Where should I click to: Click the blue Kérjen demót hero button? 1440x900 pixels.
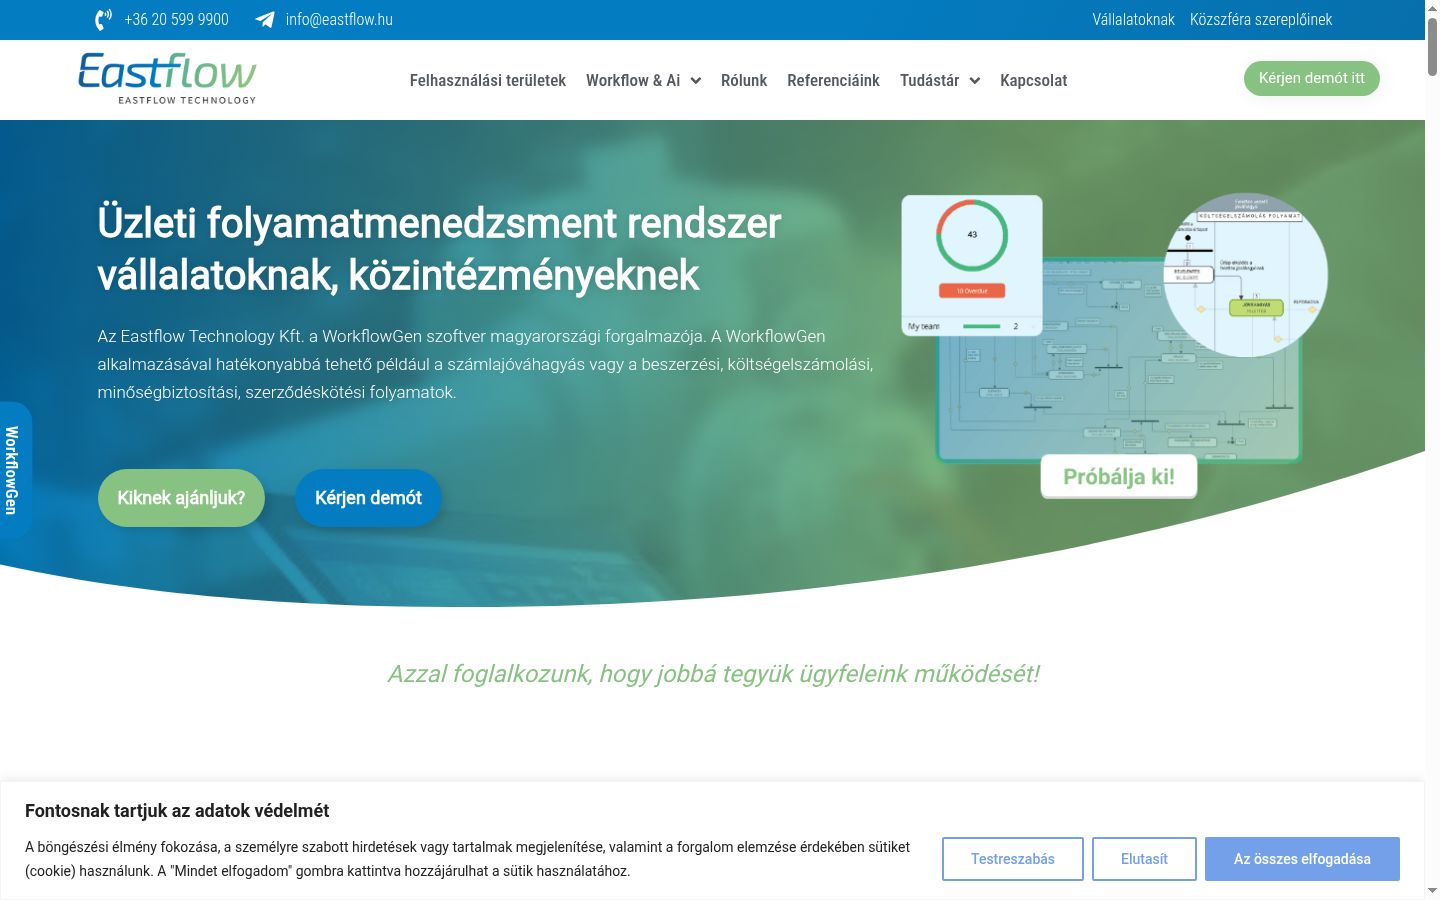[368, 498]
